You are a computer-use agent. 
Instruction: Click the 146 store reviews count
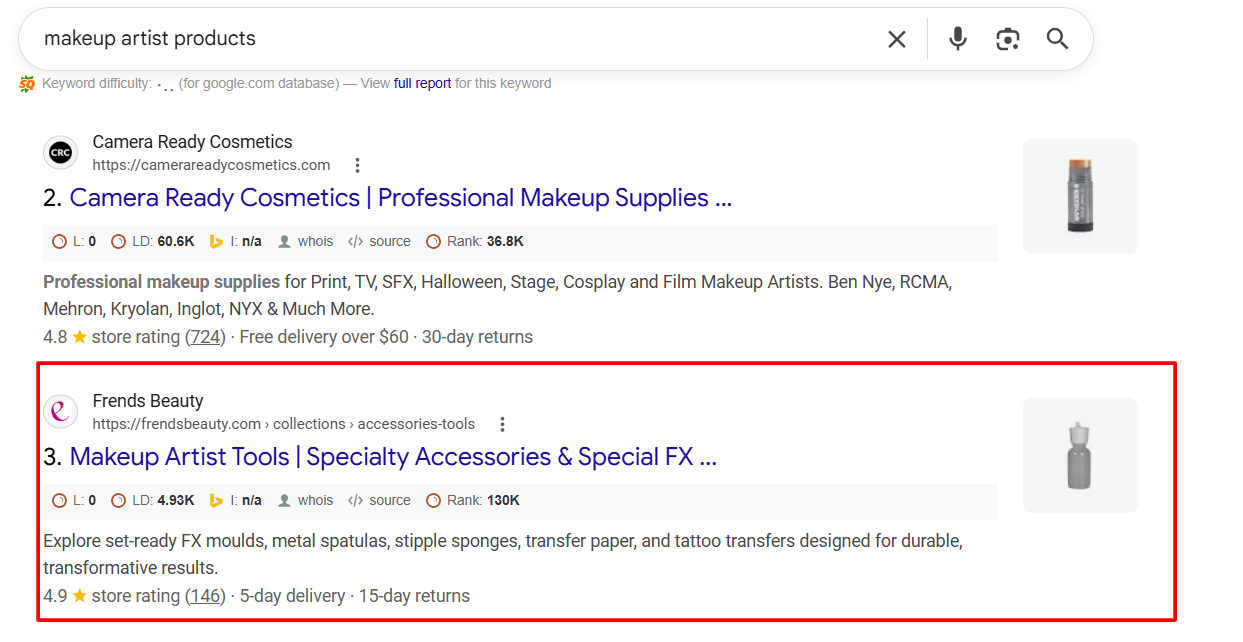[205, 596]
